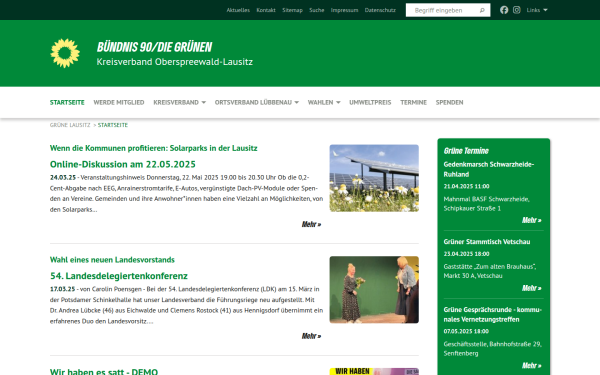The image size is (600, 375).
Task: Expand the Kreisverband menu dropdown
Action: (179, 103)
